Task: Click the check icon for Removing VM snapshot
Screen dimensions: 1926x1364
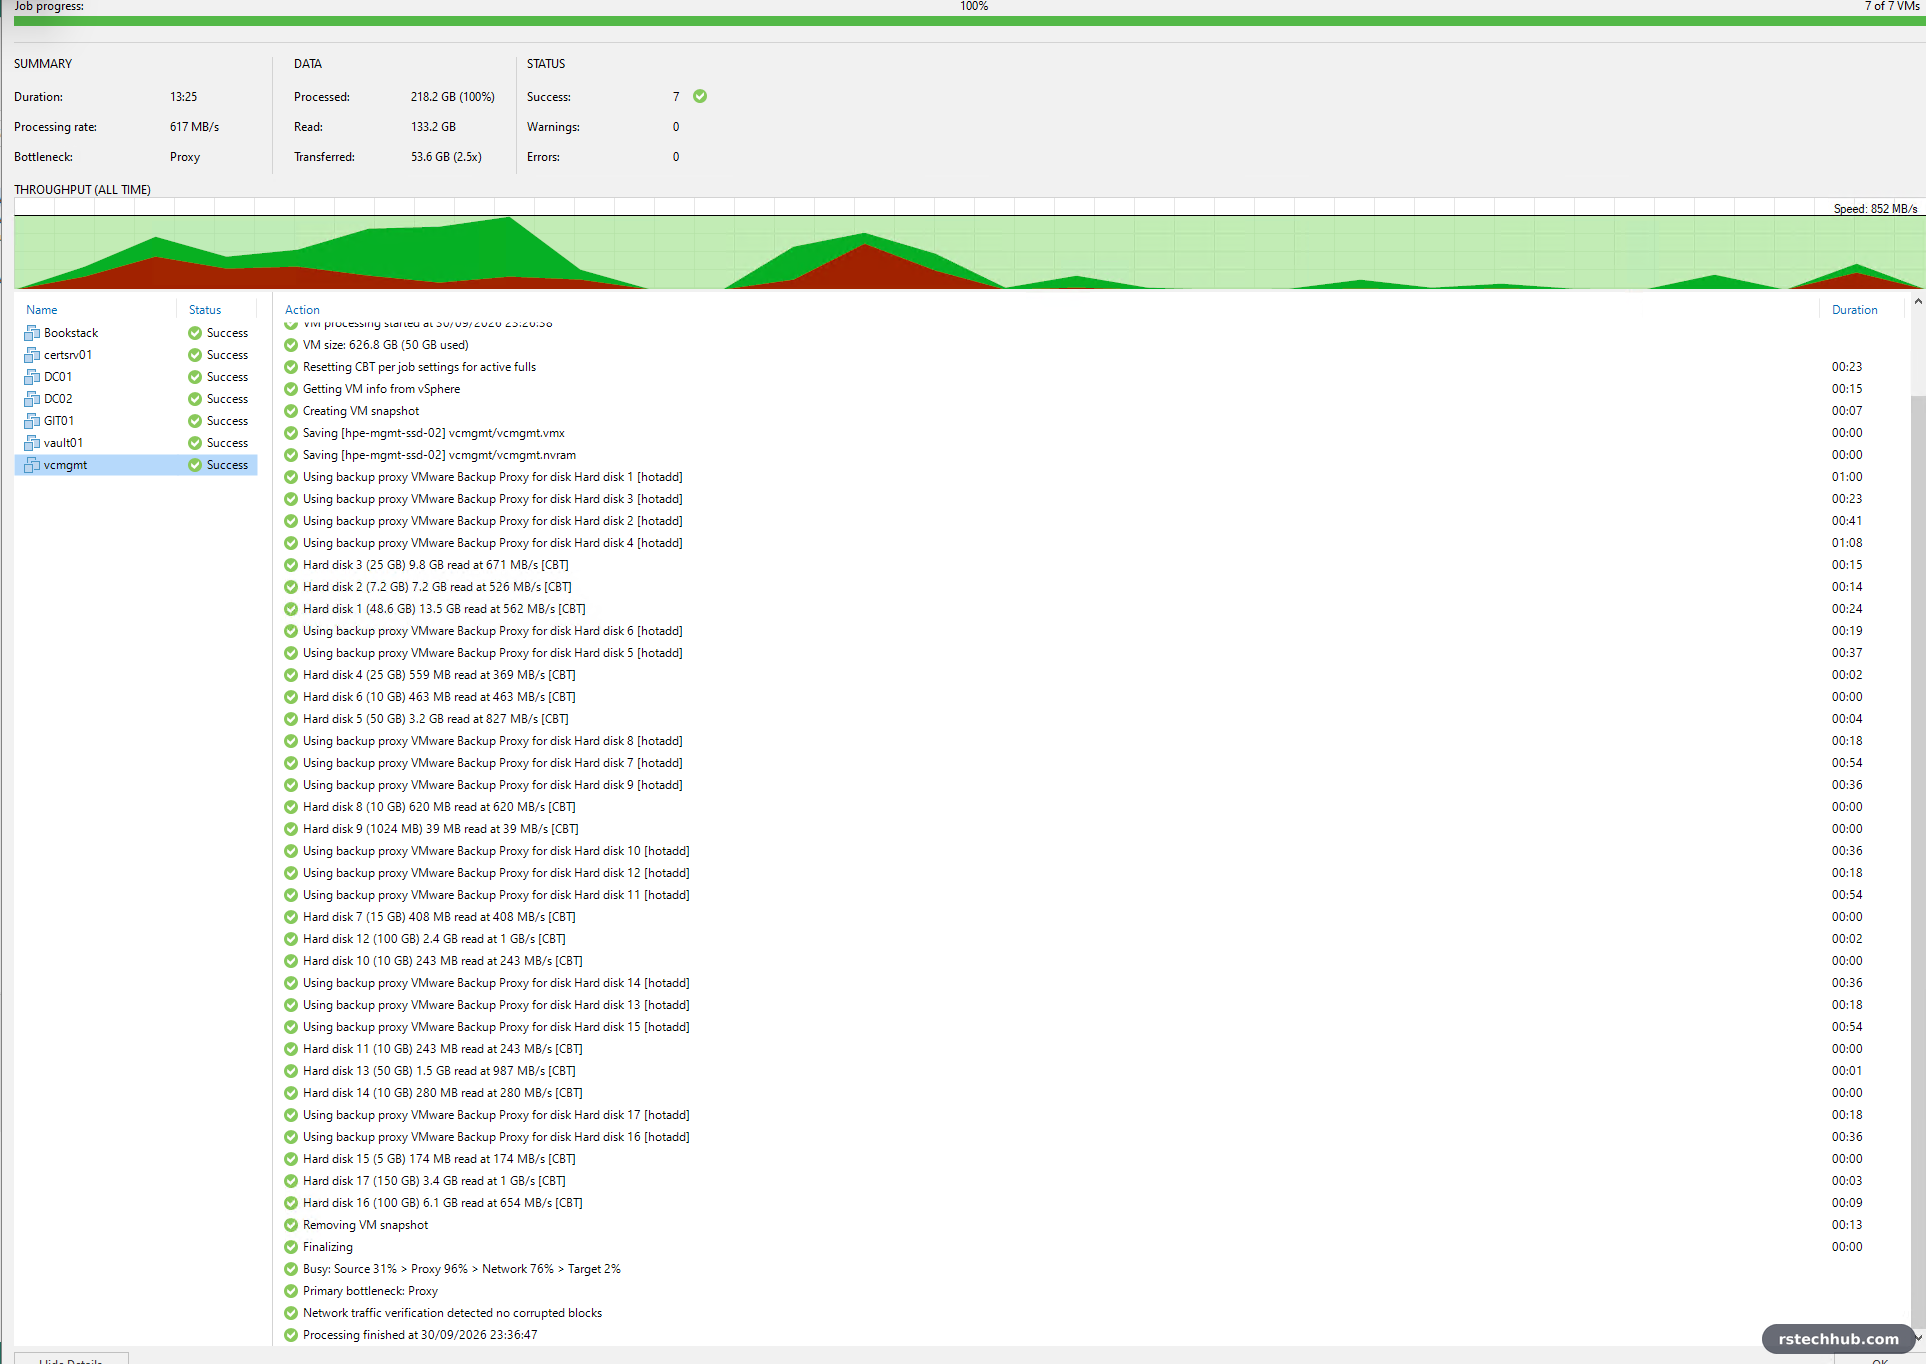Action: point(291,1225)
